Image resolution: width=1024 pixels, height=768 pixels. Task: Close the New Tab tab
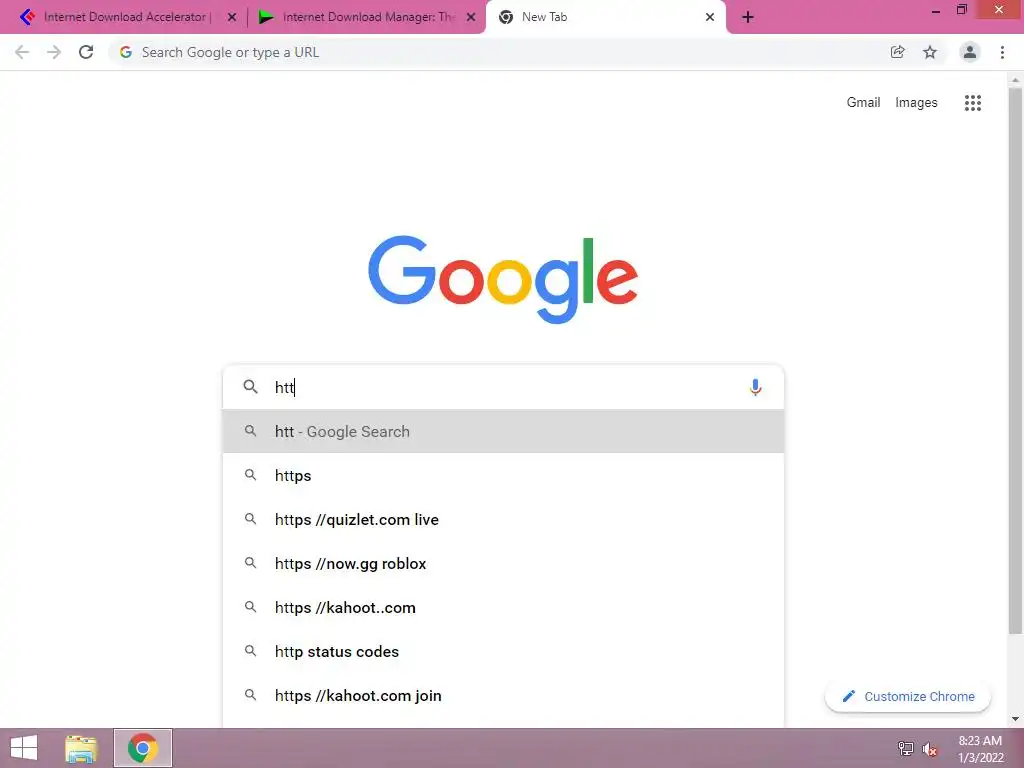(x=710, y=18)
